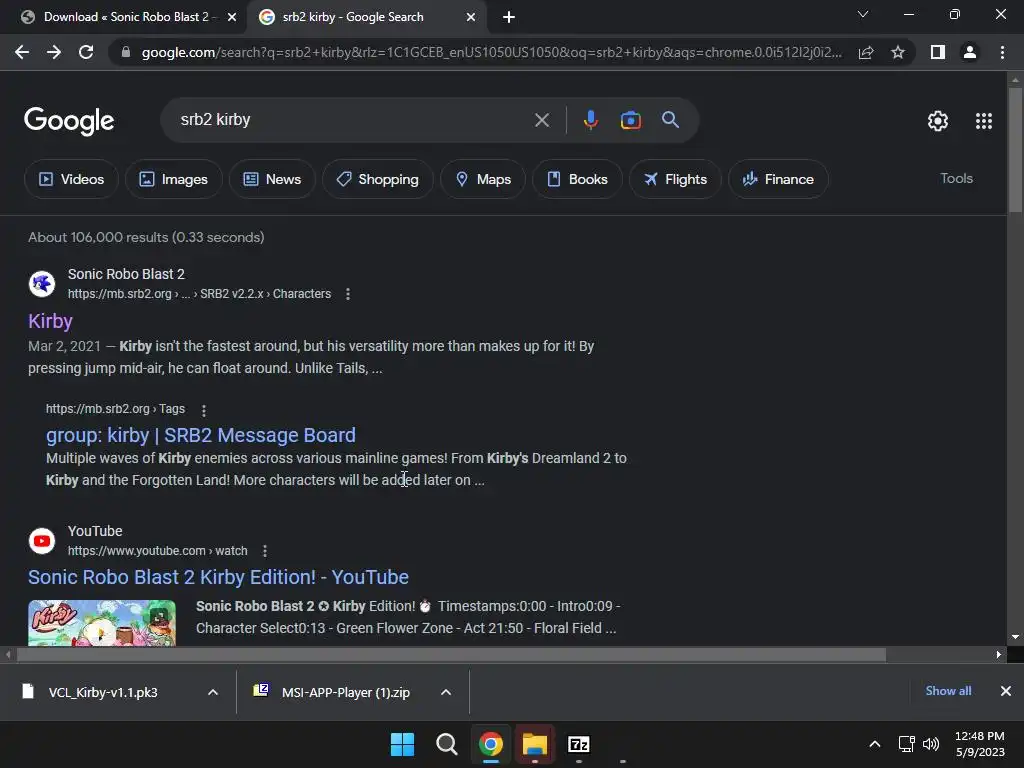Search by image with the camera icon
The image size is (1024, 768).
pyautogui.click(x=630, y=120)
